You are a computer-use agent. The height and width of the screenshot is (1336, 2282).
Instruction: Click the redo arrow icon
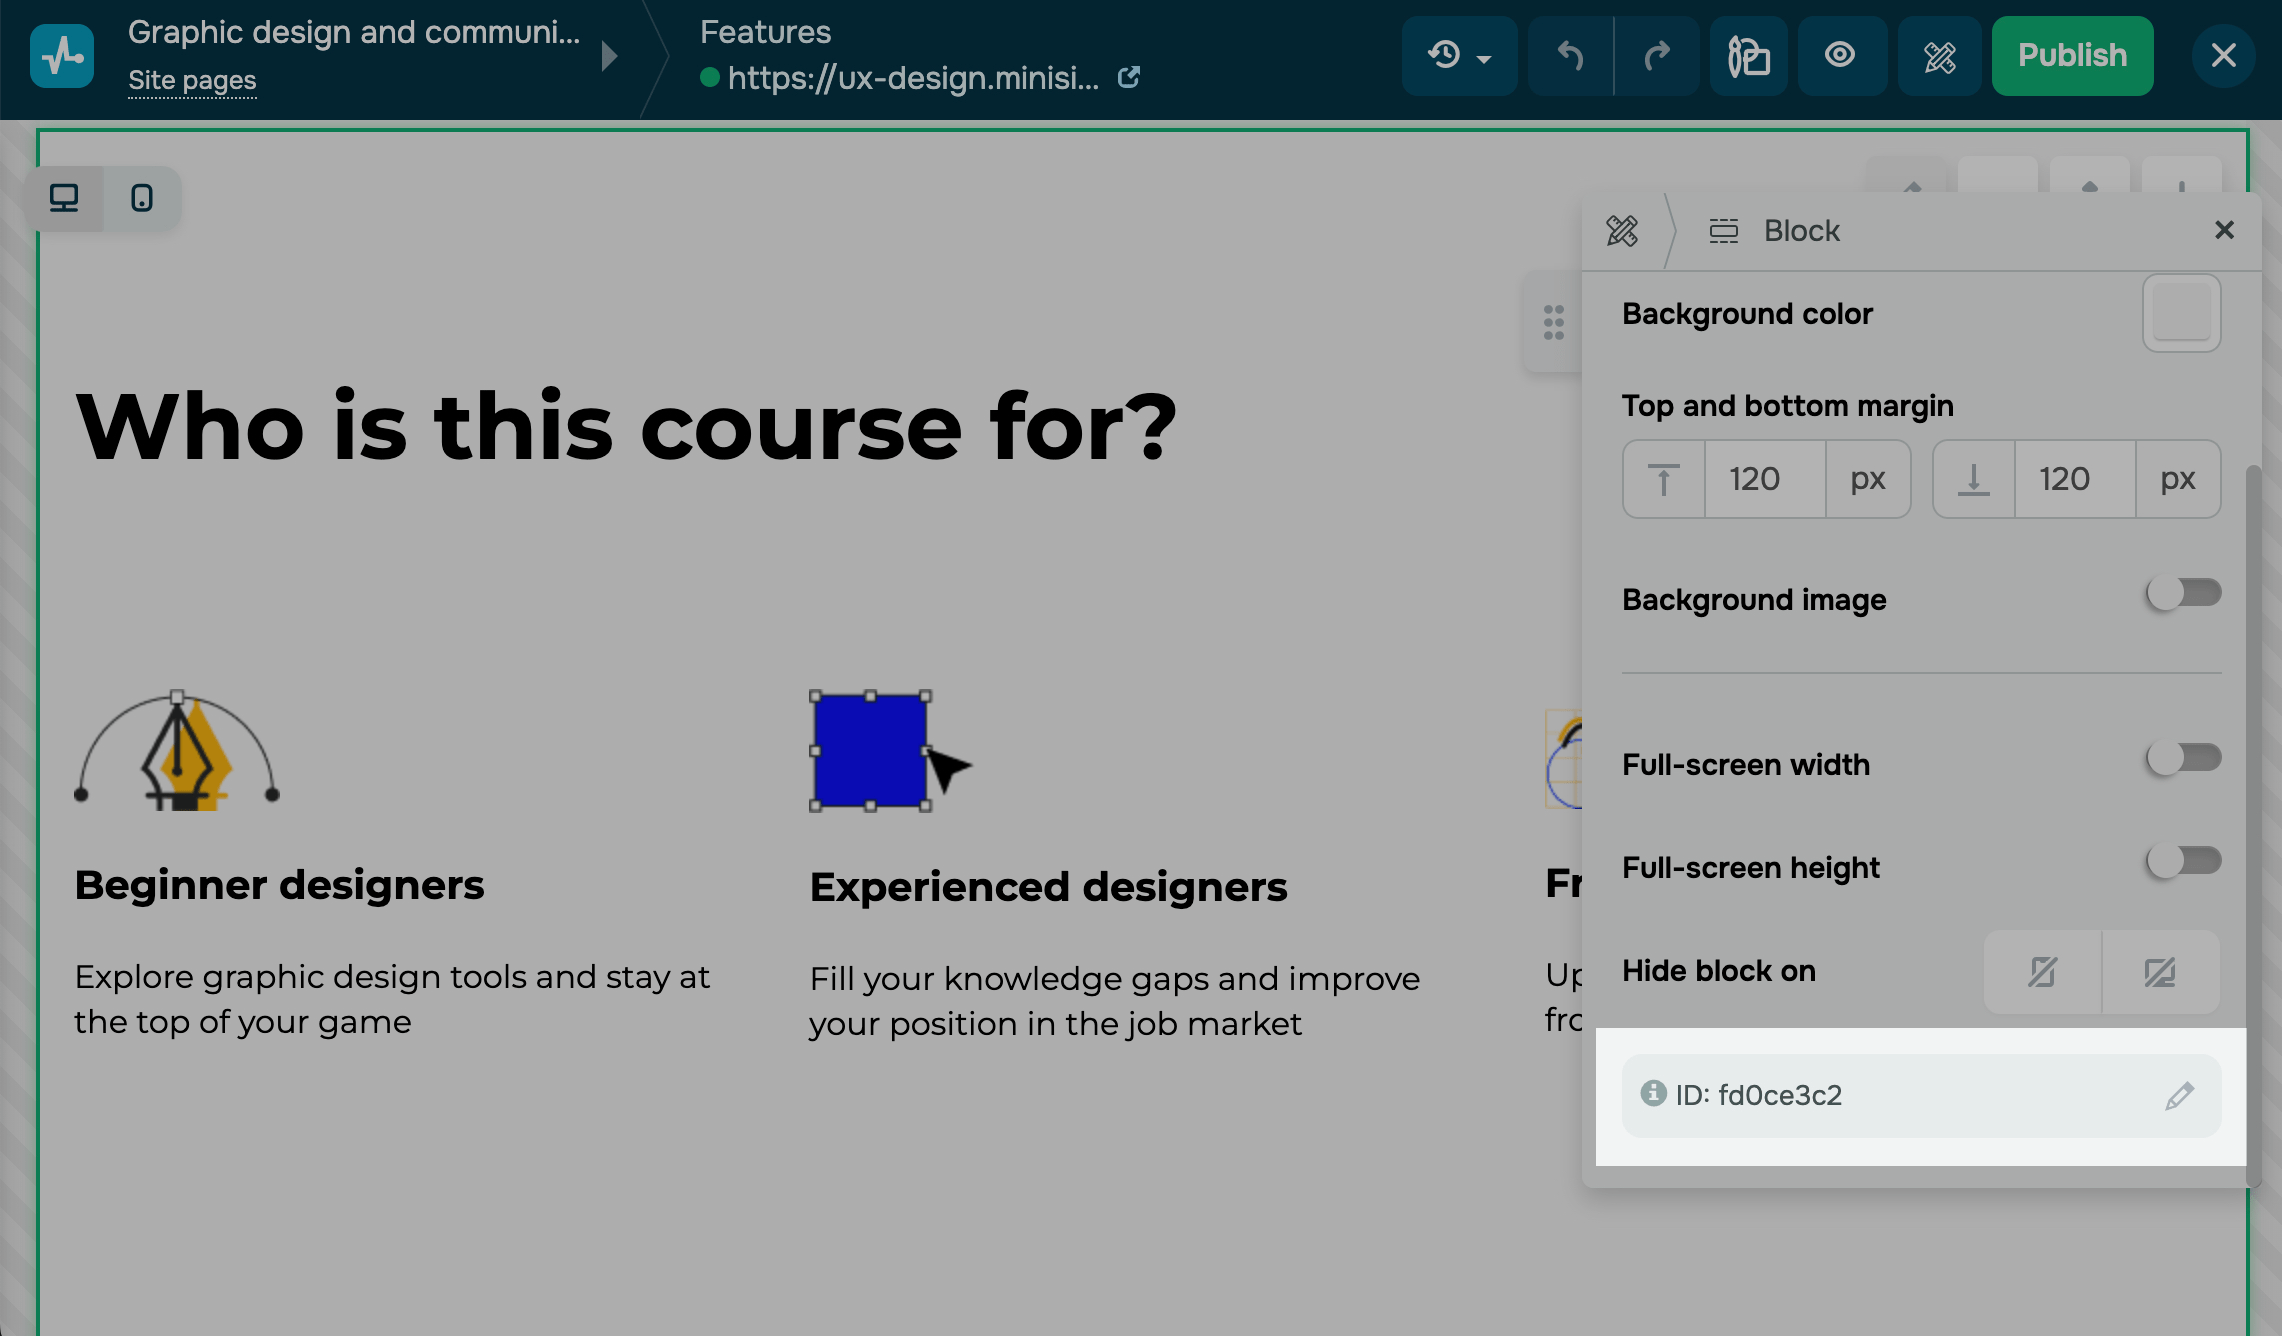1657,56
